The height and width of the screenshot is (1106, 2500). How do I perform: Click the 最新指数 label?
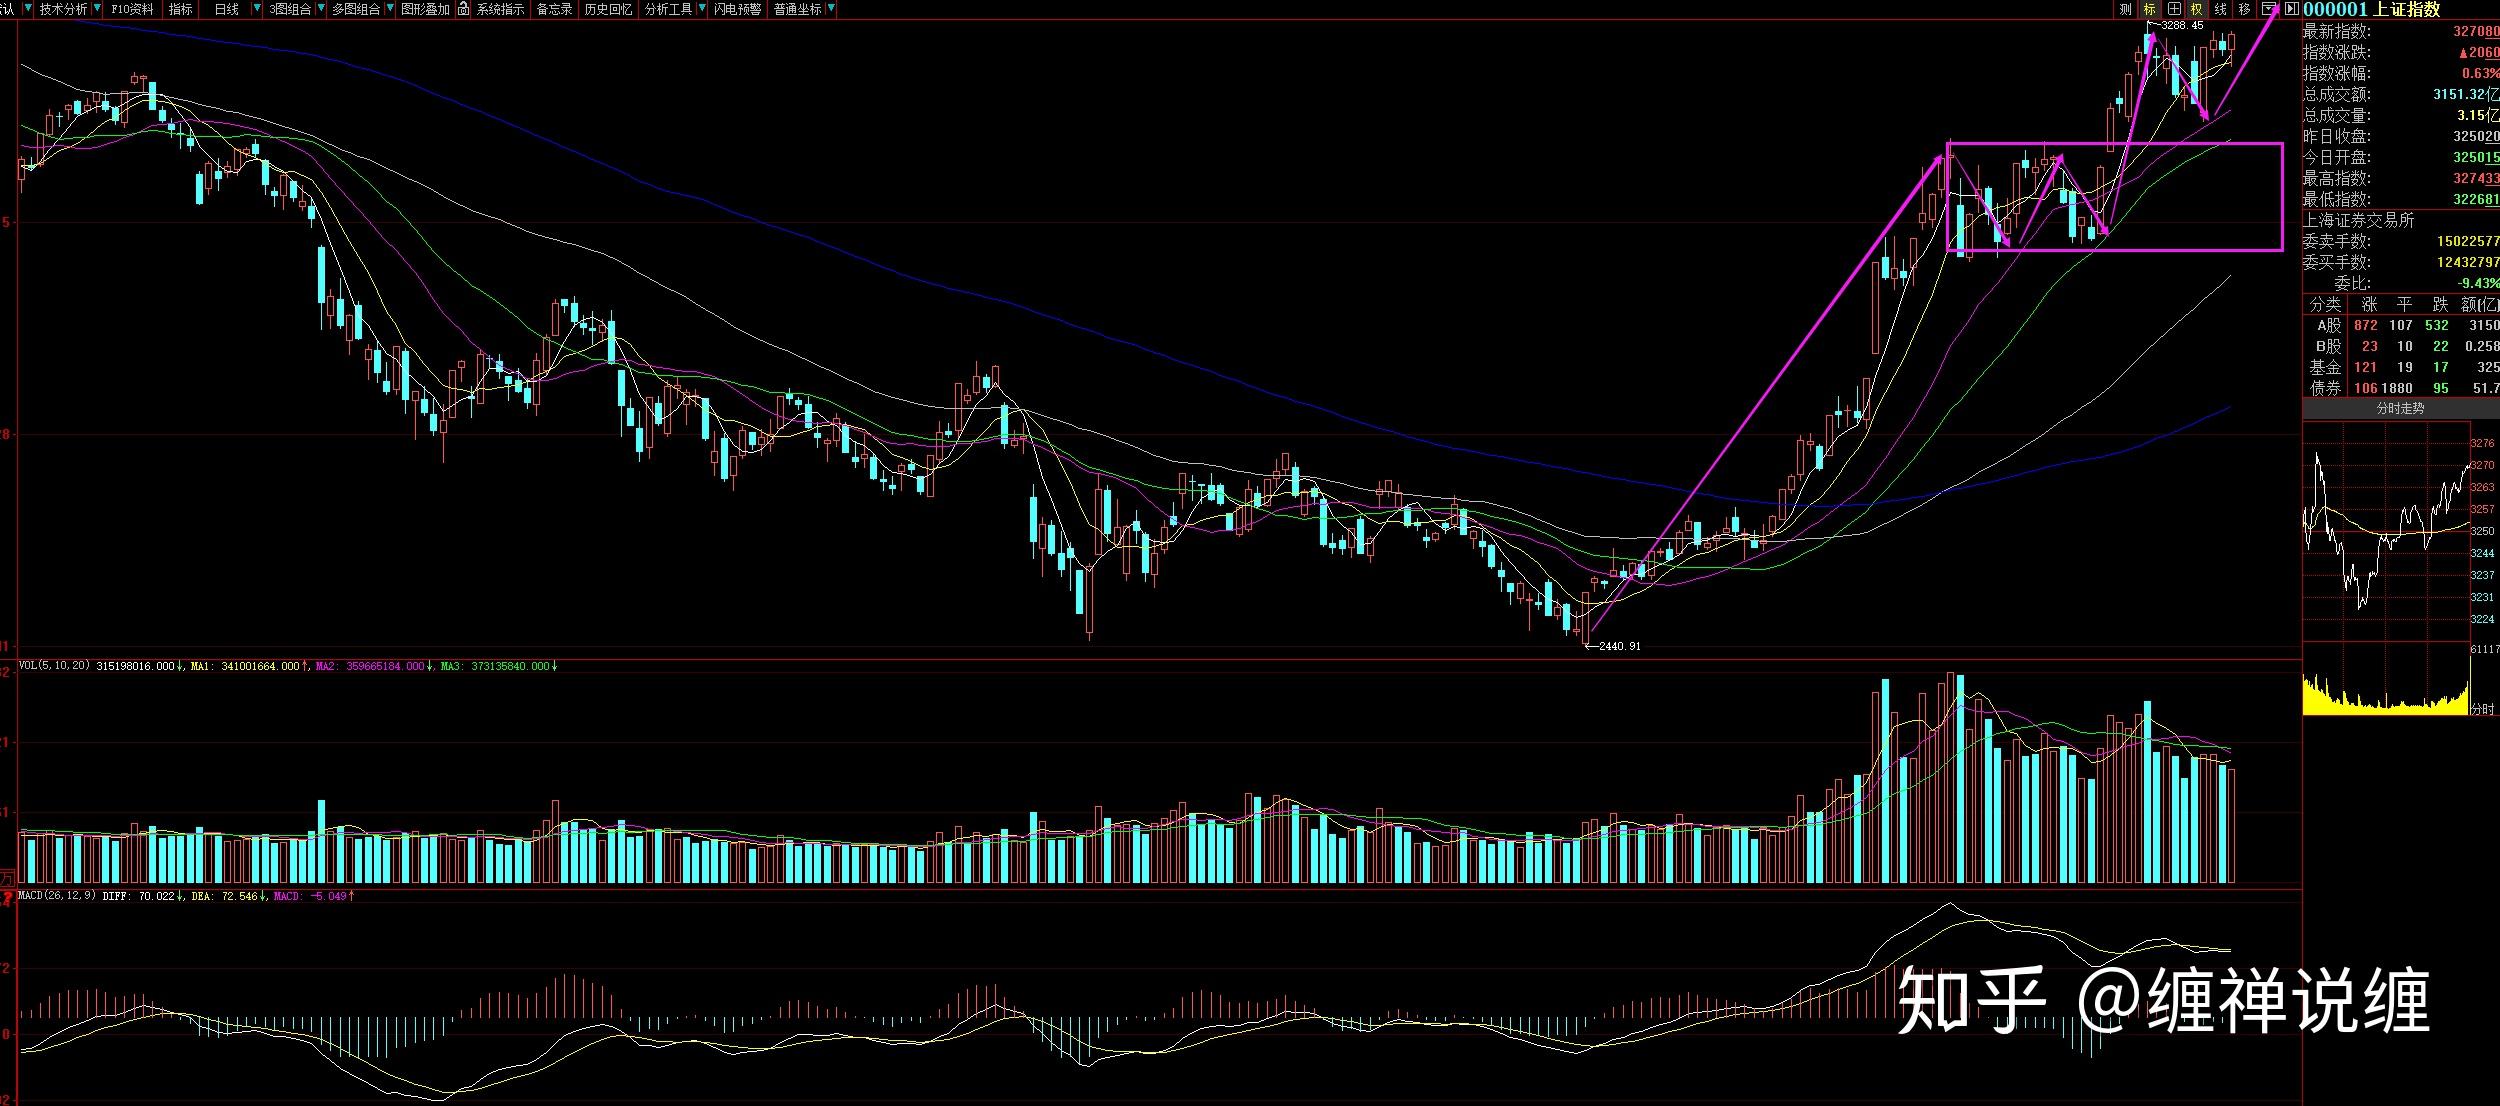click(2337, 31)
